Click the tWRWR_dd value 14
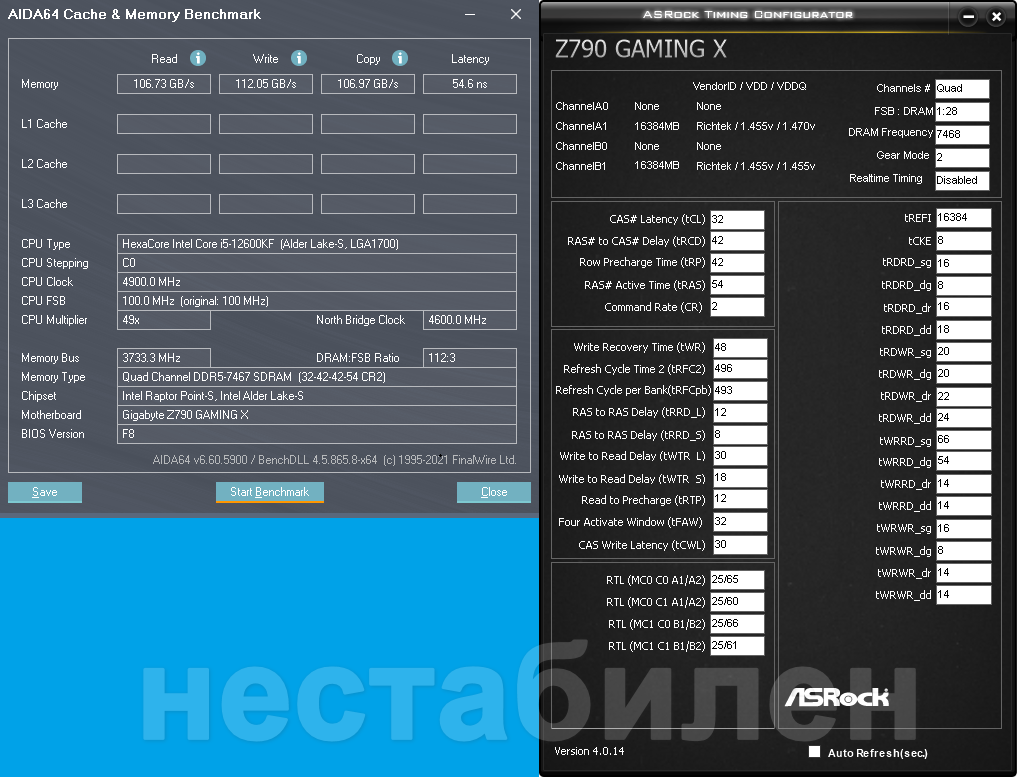The width and height of the screenshot is (1017, 777). point(964,595)
